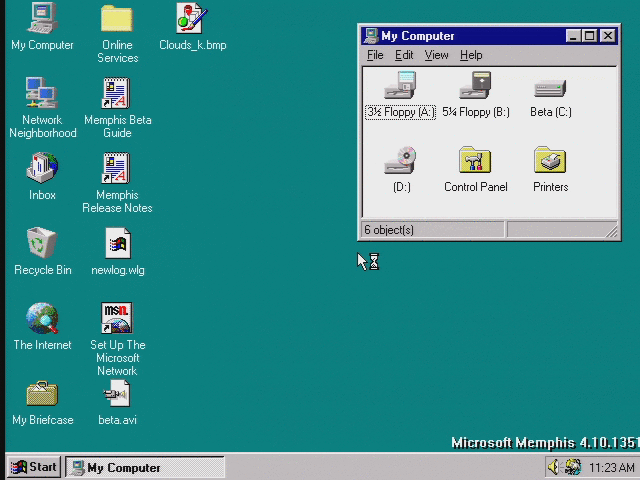Viewport: 640px width, 480px height.
Task: Click the window's corner size grip
Action: [x=611, y=231]
